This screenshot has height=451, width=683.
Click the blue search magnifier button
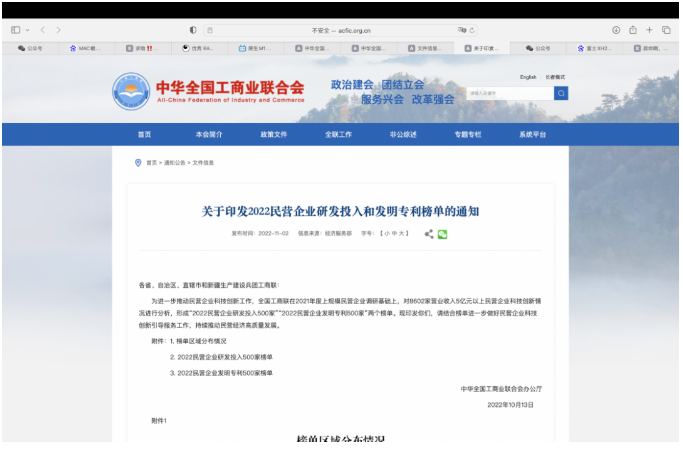[x=561, y=93]
